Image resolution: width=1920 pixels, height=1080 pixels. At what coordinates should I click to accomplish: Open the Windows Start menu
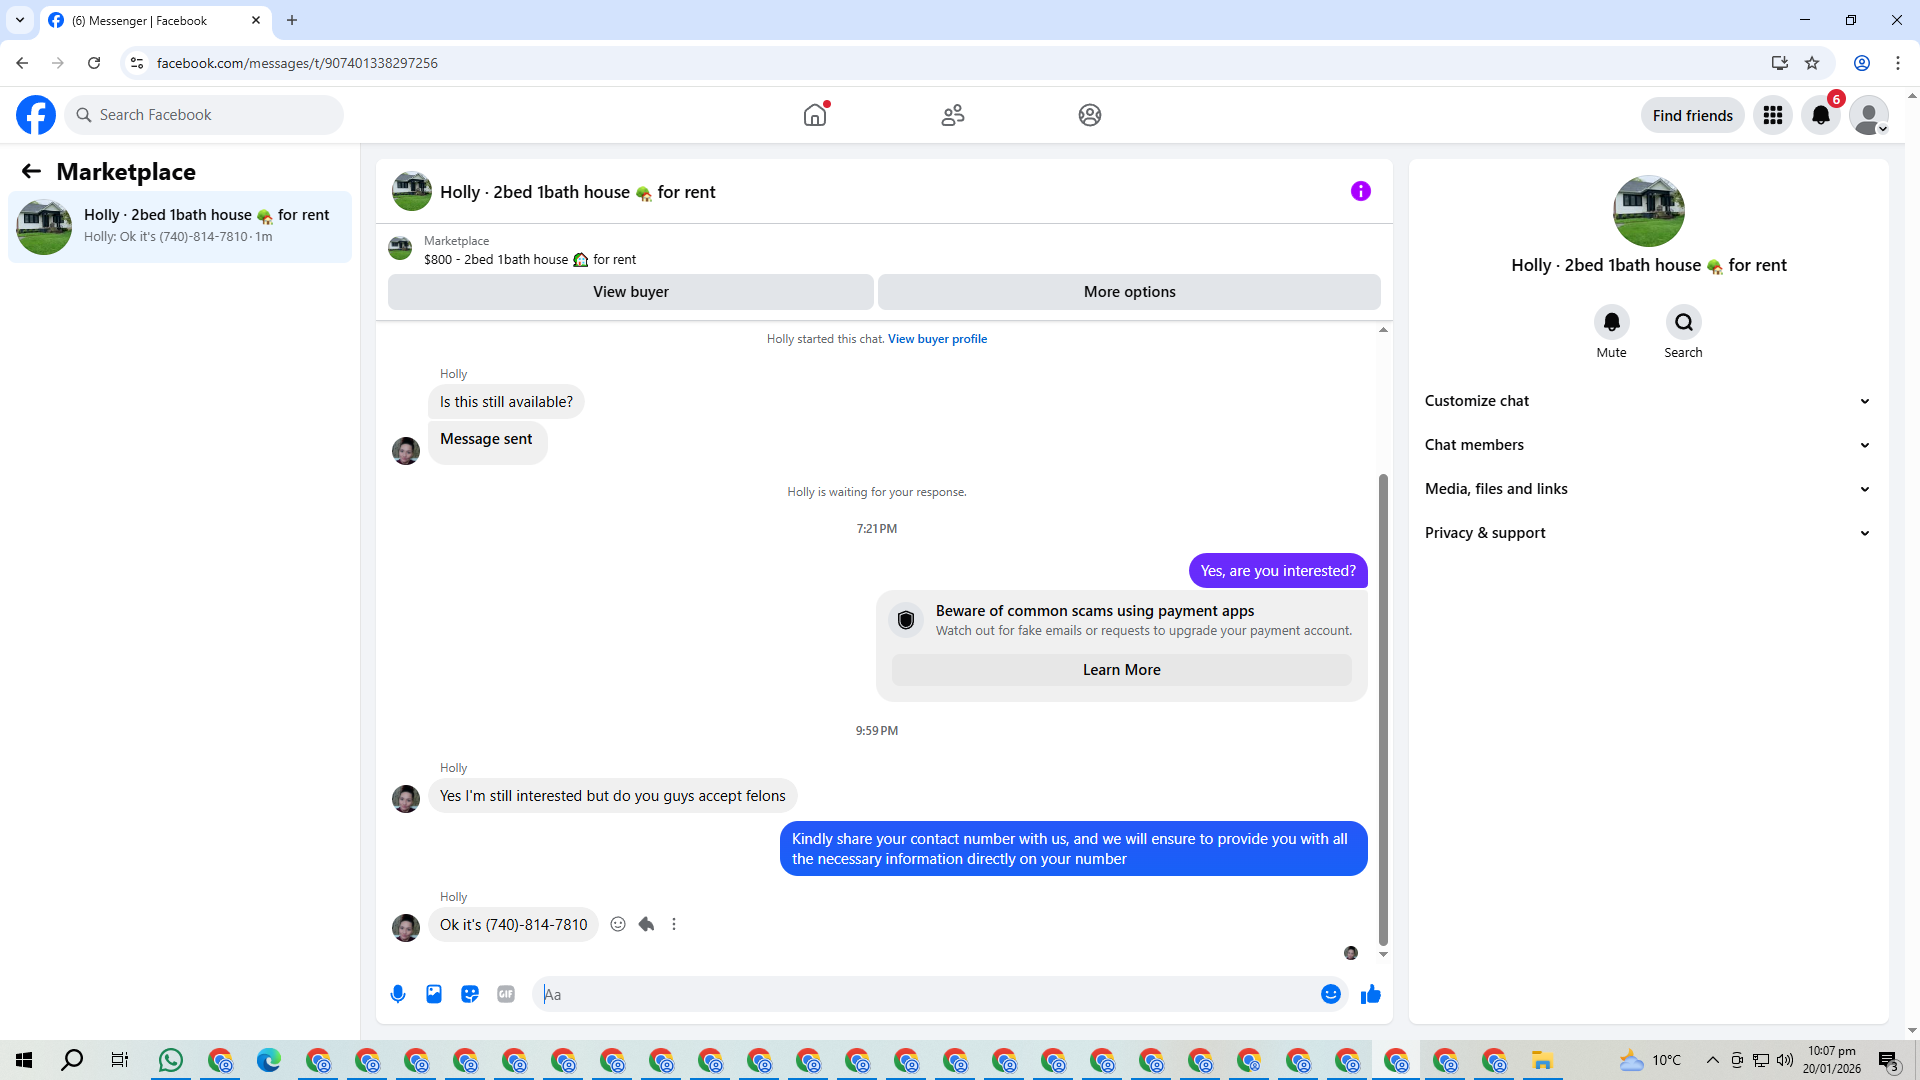click(x=24, y=1060)
